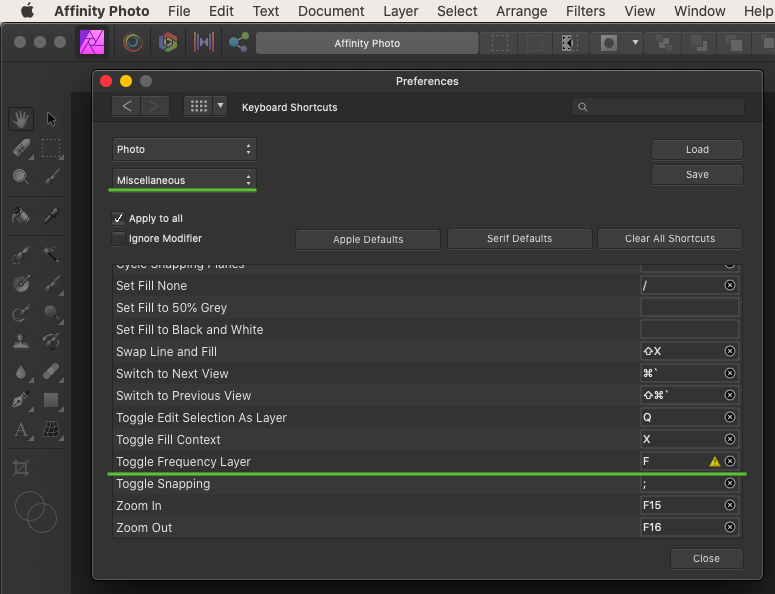The height and width of the screenshot is (594, 775).
Task: Select the Artistic Text tool
Action: (21, 430)
